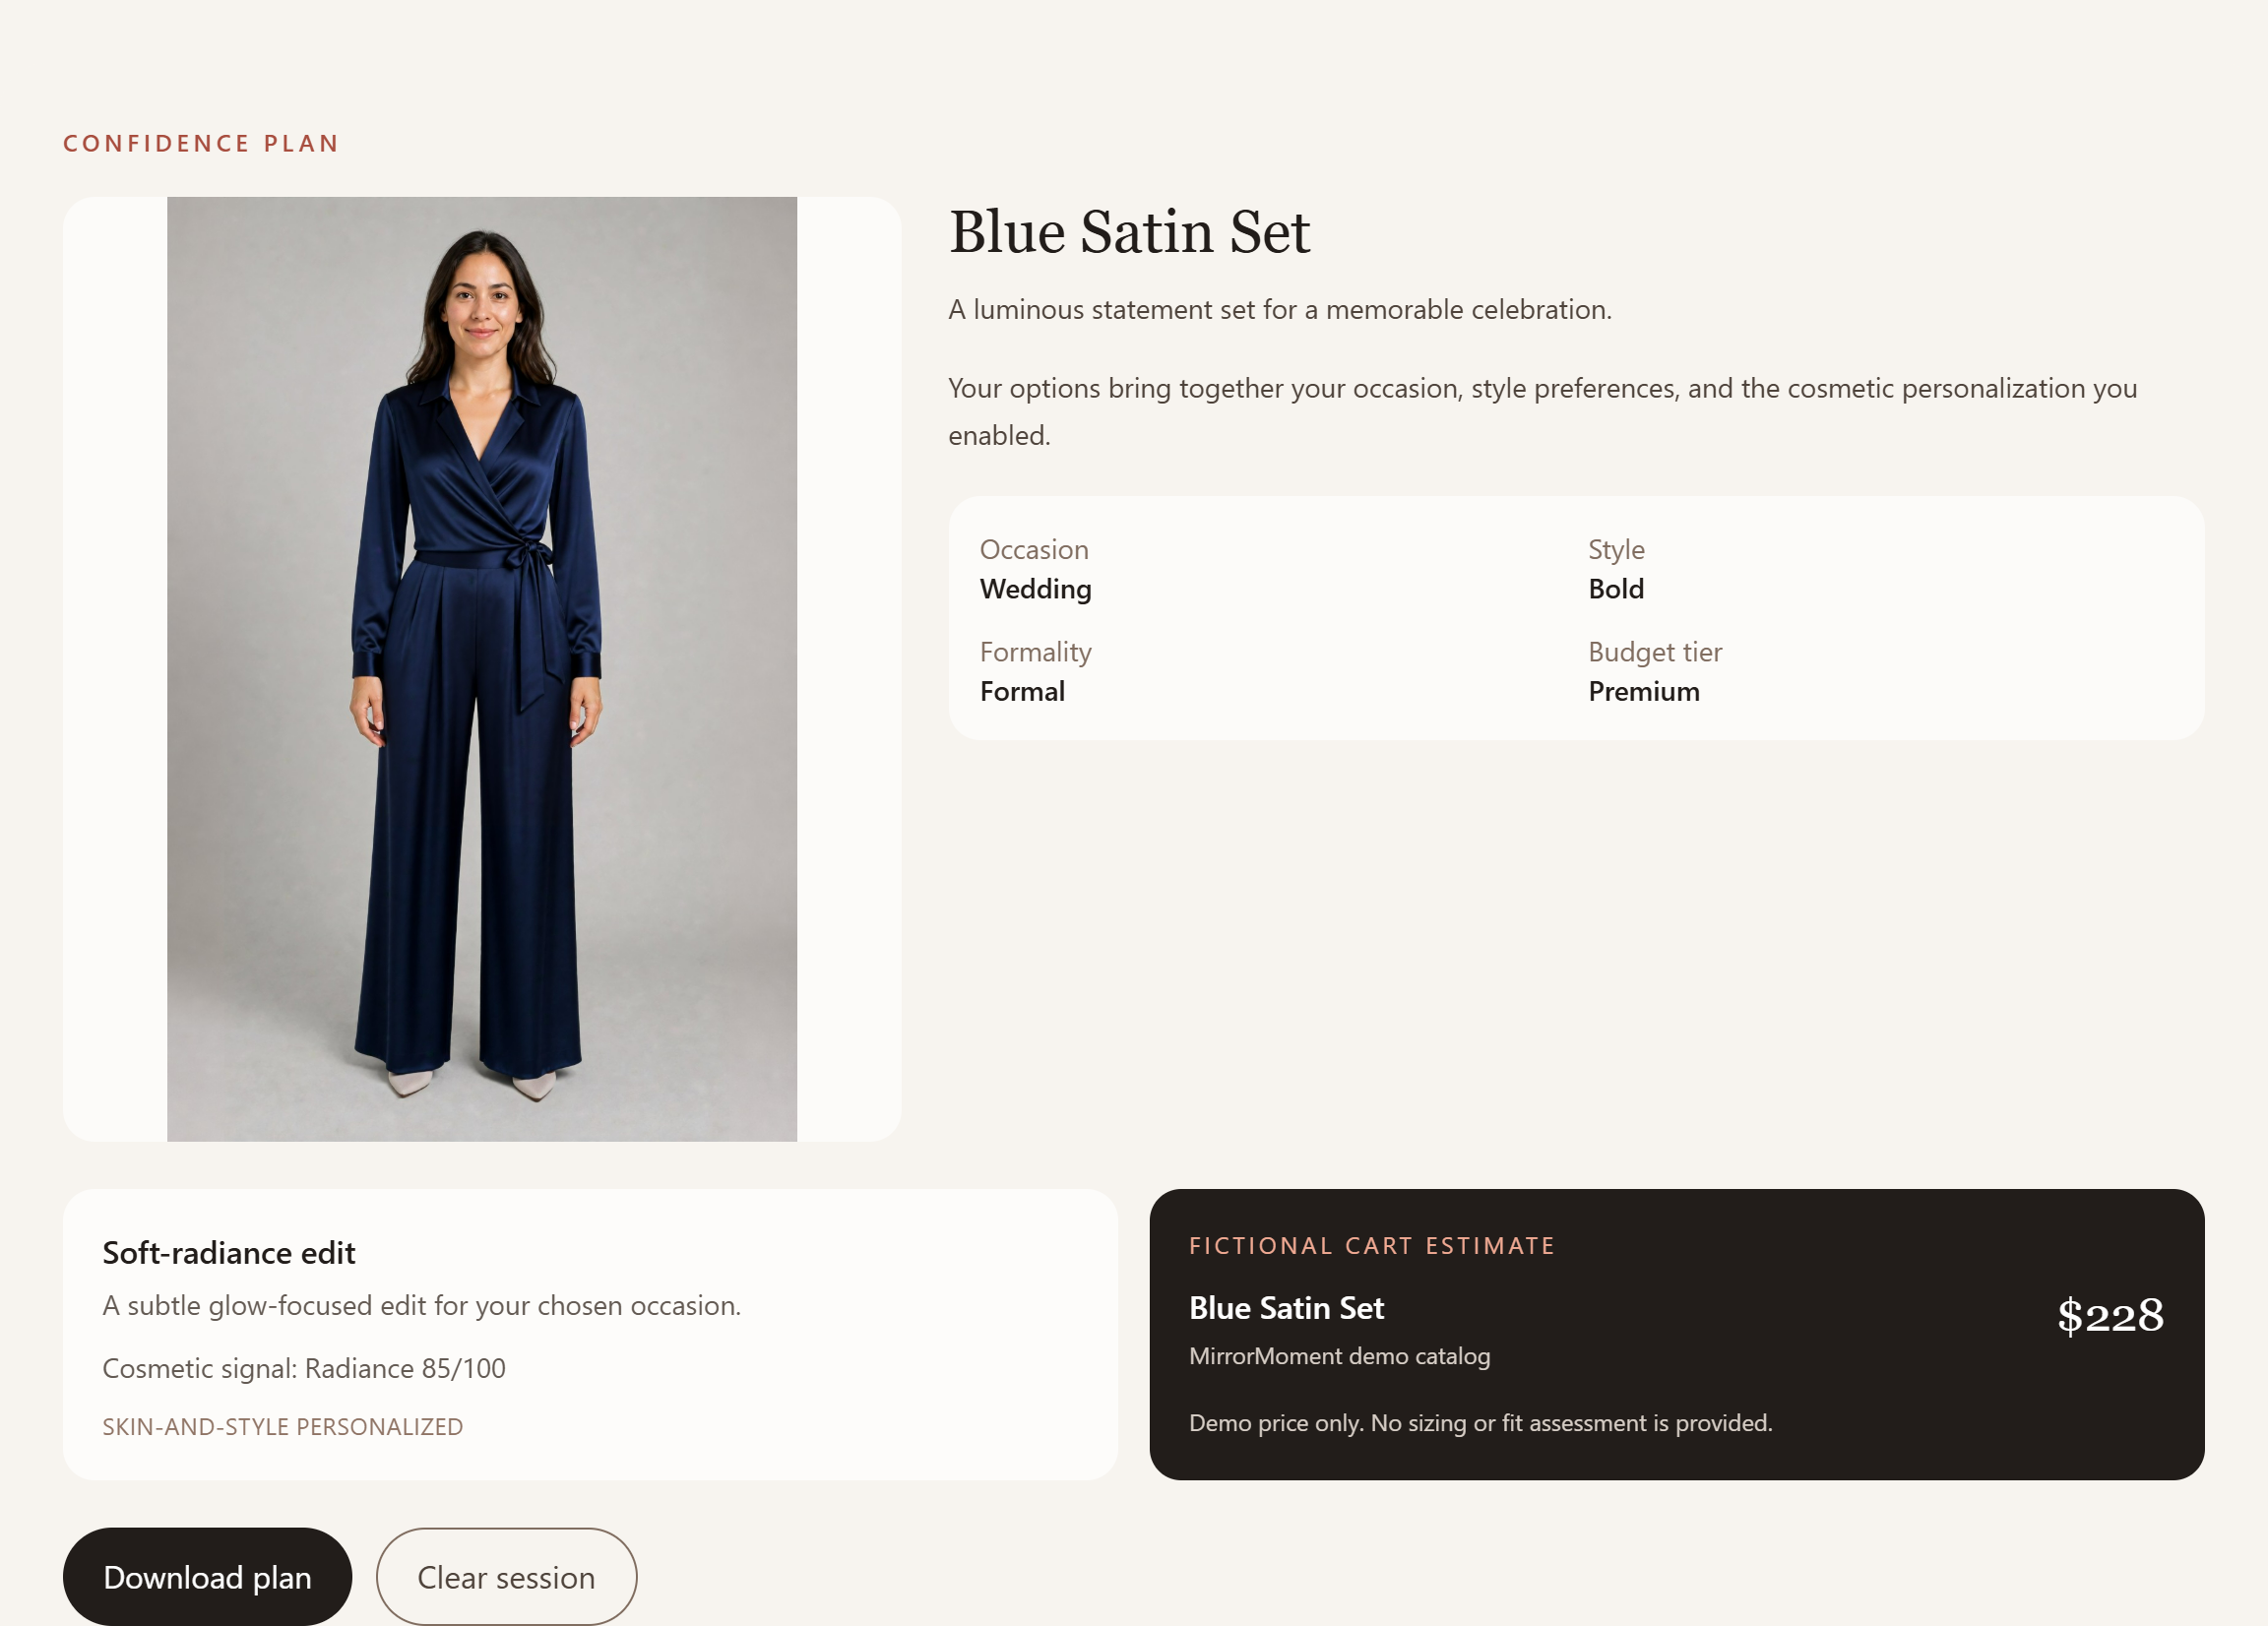Click the Blue Satin Set cart item

tap(1286, 1308)
